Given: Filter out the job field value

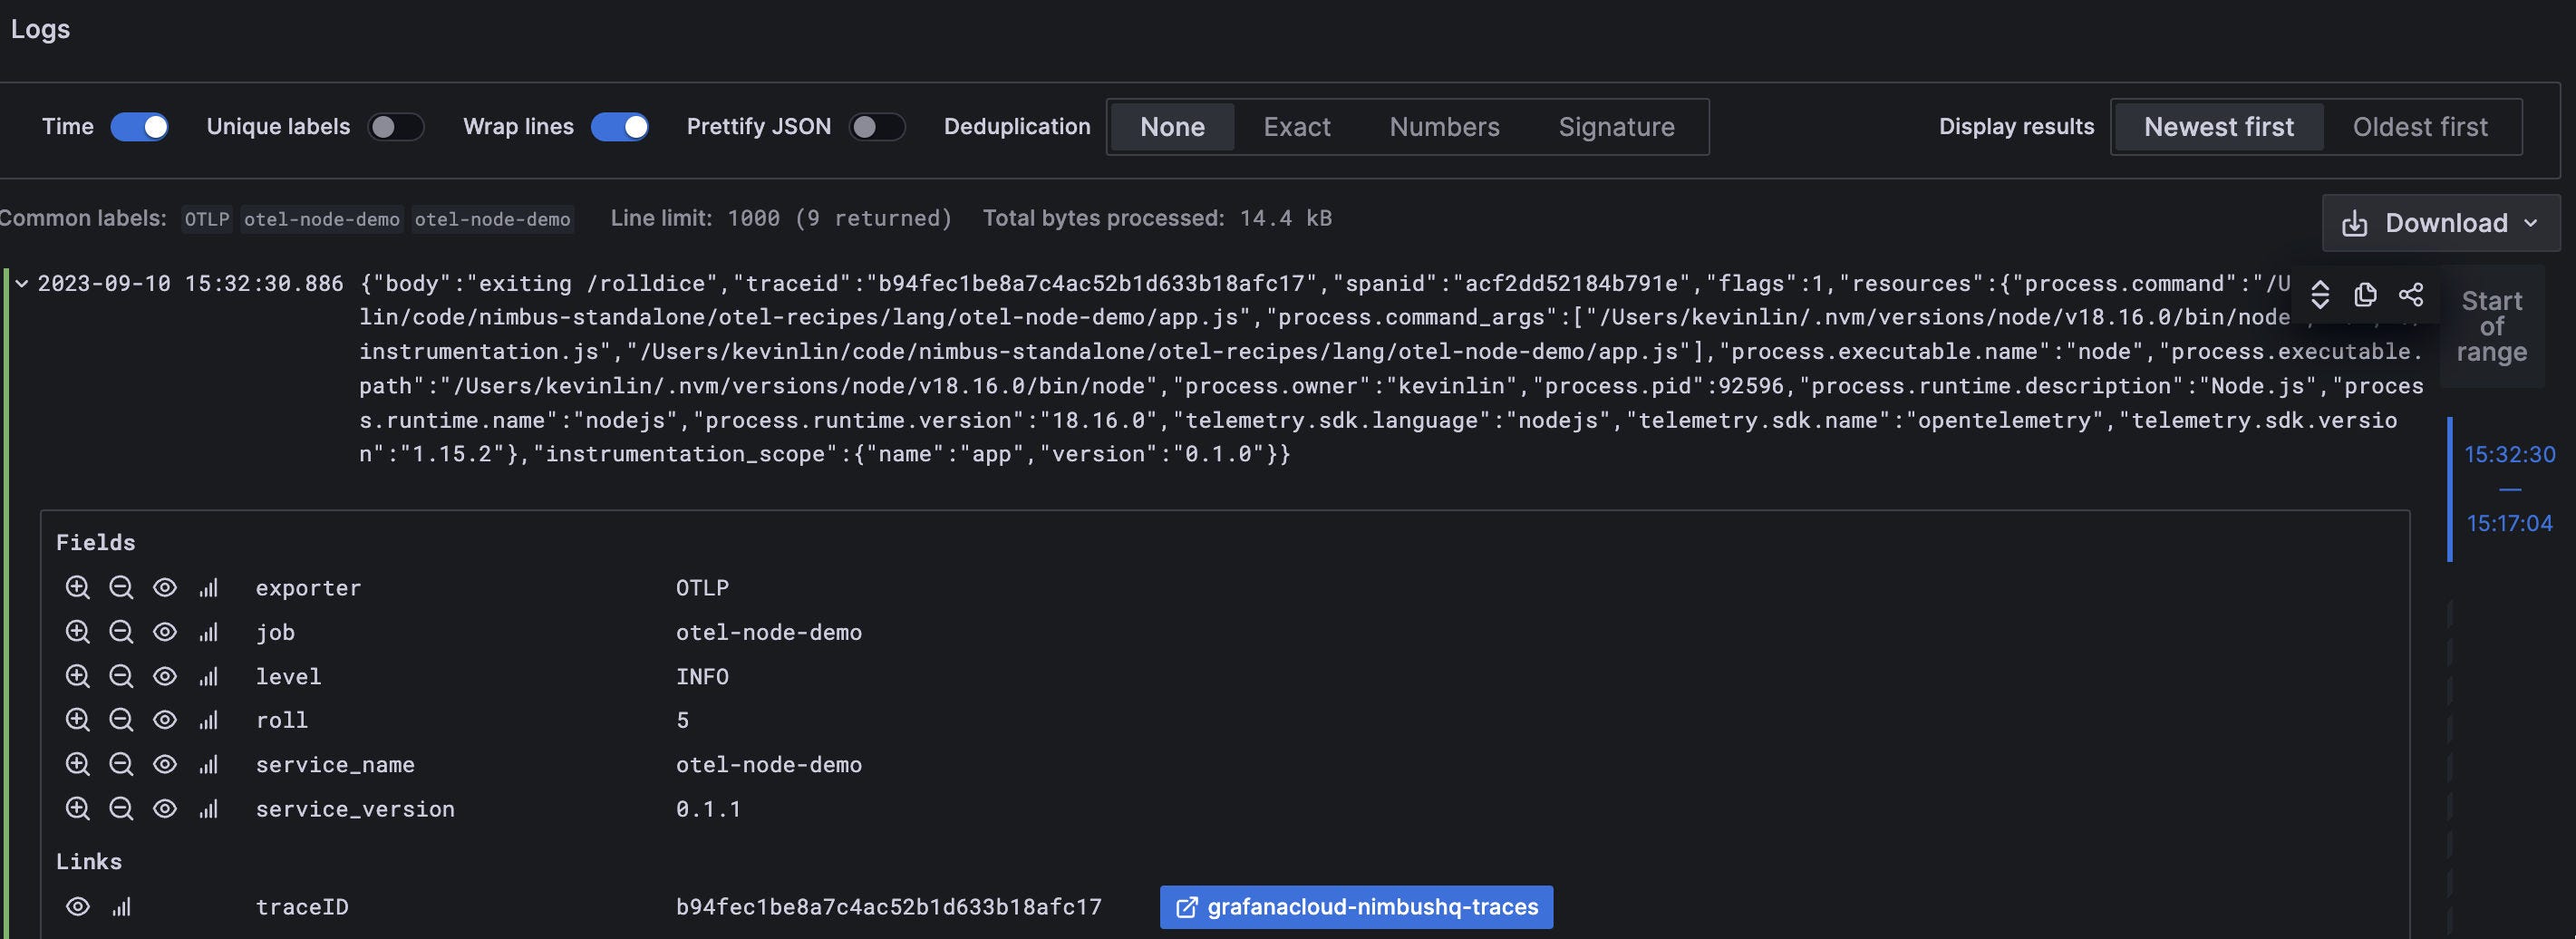Looking at the screenshot, I should pyautogui.click(x=121, y=631).
